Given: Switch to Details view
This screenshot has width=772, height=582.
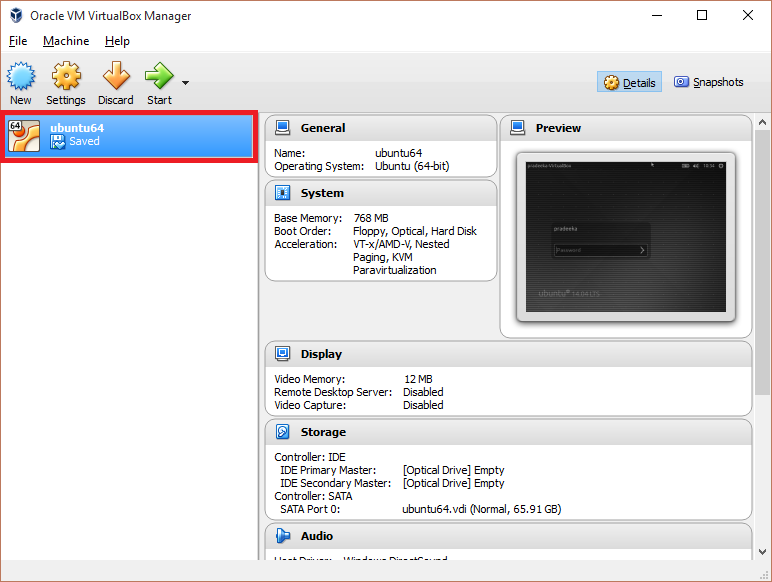Looking at the screenshot, I should (629, 82).
